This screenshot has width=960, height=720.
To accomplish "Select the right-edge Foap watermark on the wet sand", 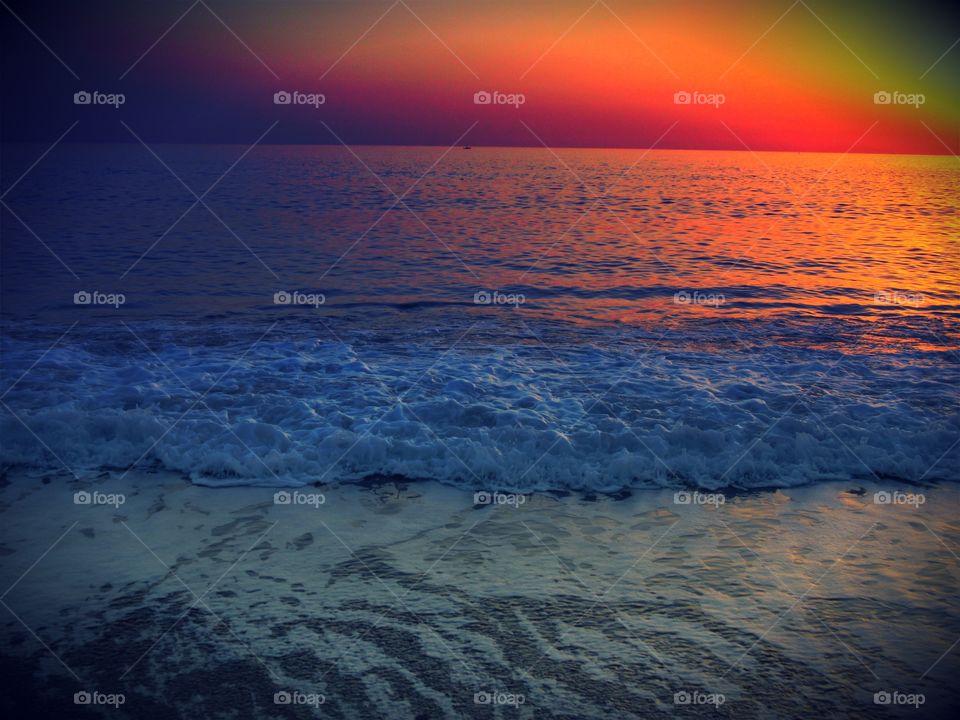I will click(x=899, y=498).
